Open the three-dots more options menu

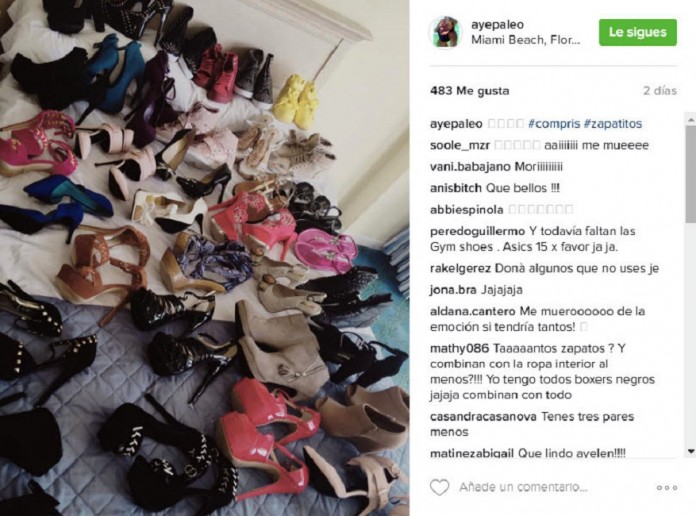click(x=667, y=488)
